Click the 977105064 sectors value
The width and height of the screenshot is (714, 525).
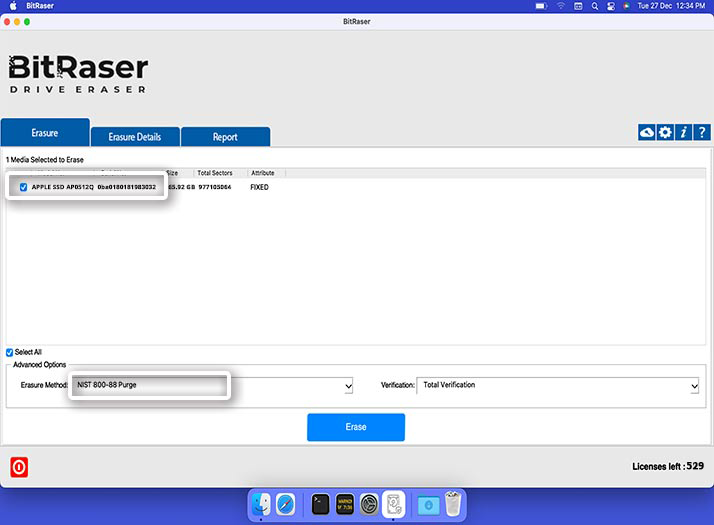click(x=215, y=187)
